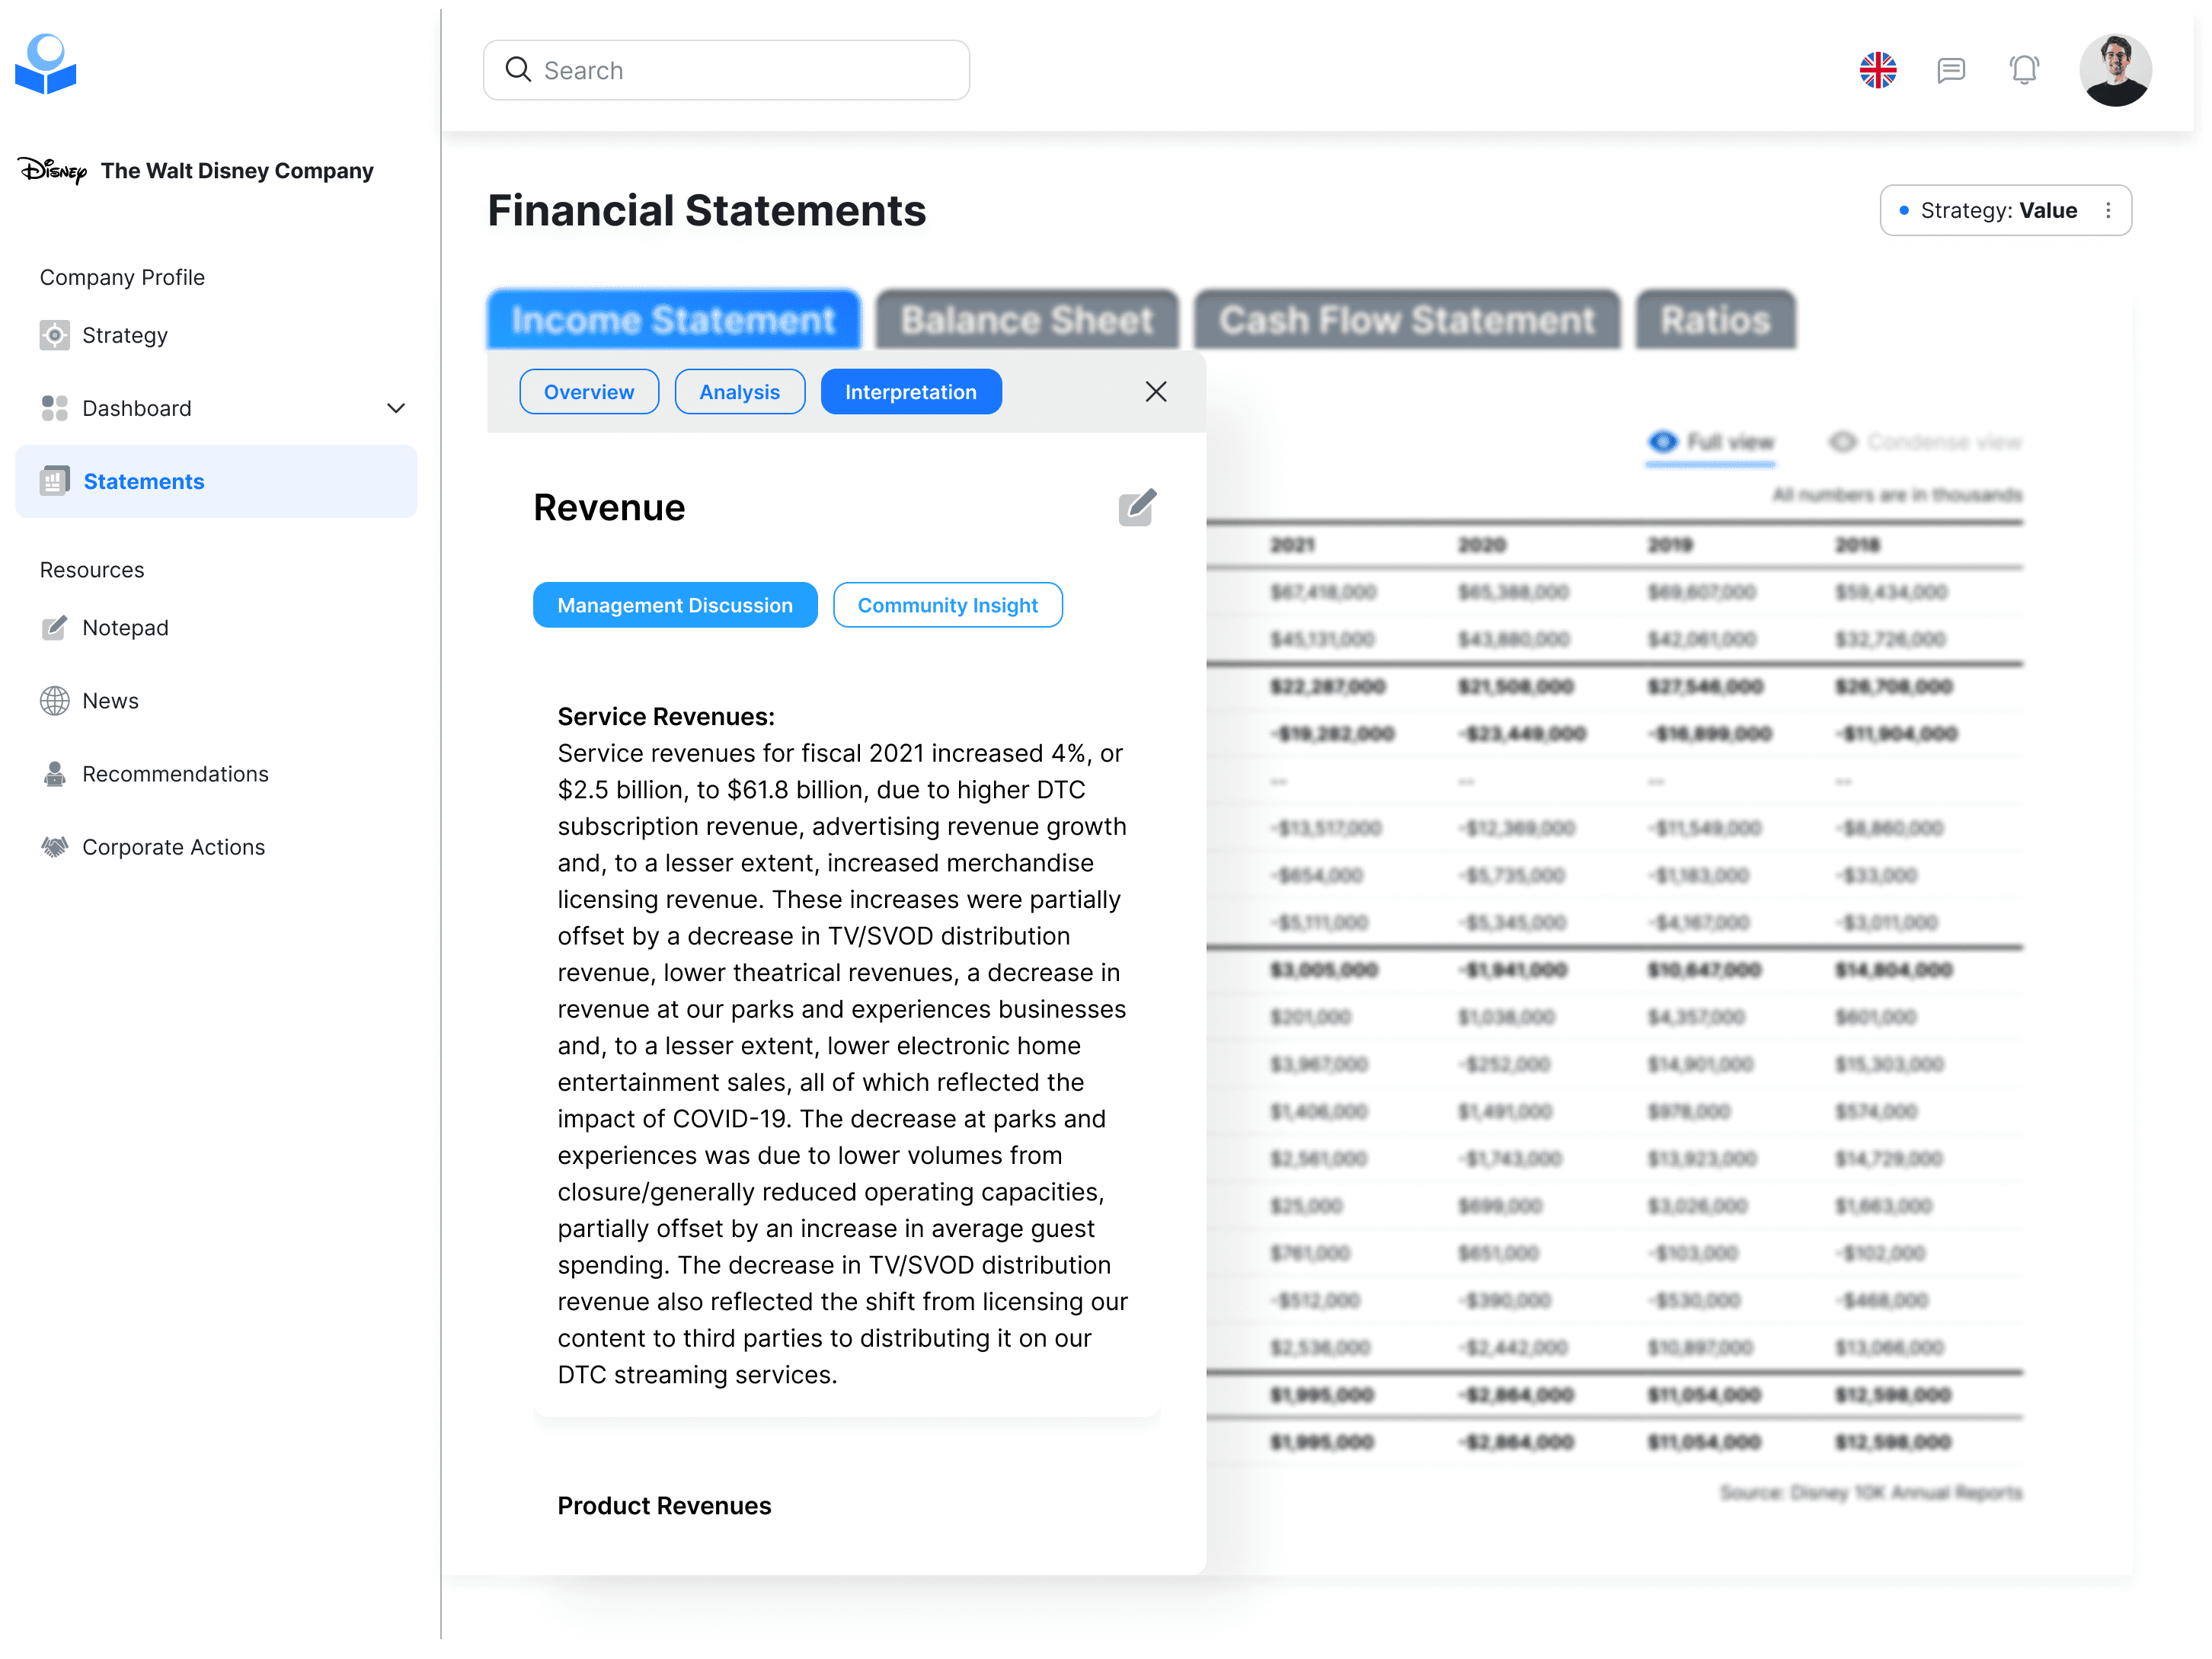The width and height of the screenshot is (2212, 1659).
Task: Click the Product Revenues heading
Action: [x=664, y=1505]
